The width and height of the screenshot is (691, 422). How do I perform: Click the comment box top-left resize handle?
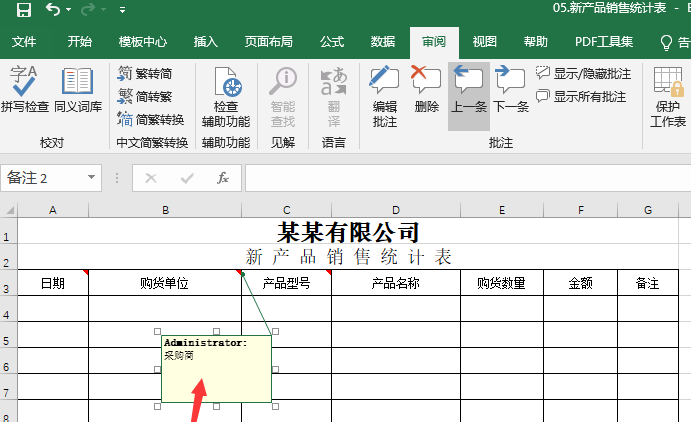click(x=157, y=331)
